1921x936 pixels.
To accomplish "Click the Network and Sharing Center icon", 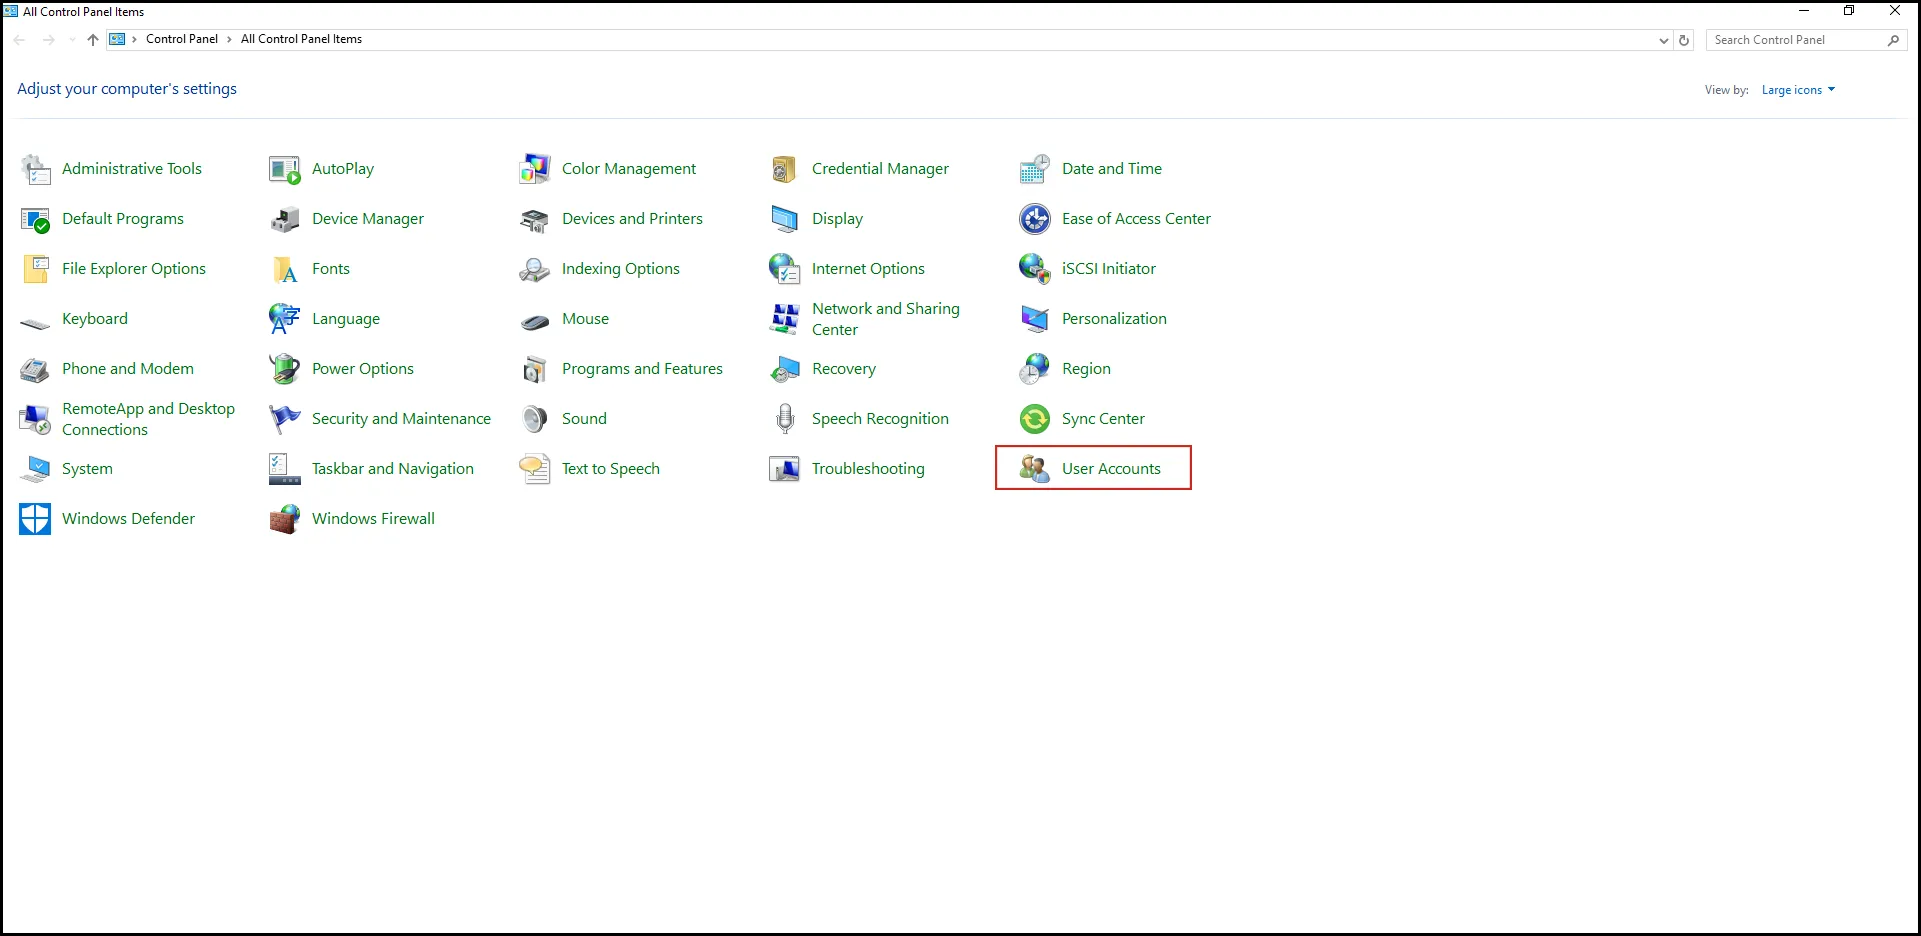I will point(785,319).
